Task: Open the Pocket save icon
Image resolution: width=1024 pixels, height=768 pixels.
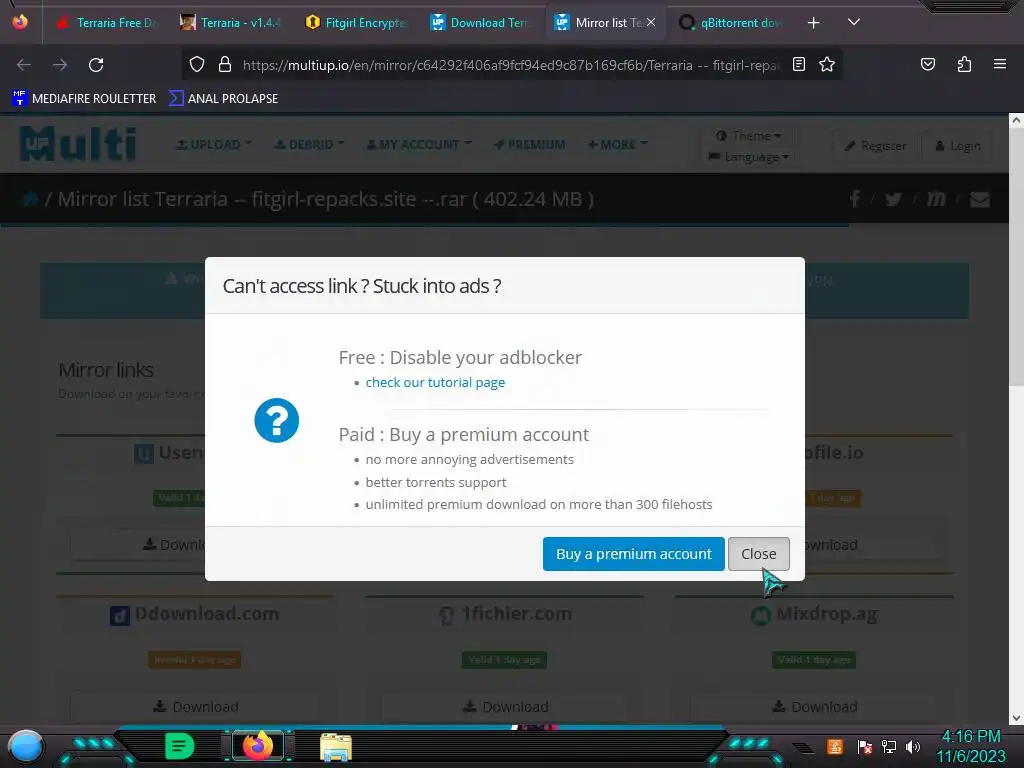Action: pos(927,64)
